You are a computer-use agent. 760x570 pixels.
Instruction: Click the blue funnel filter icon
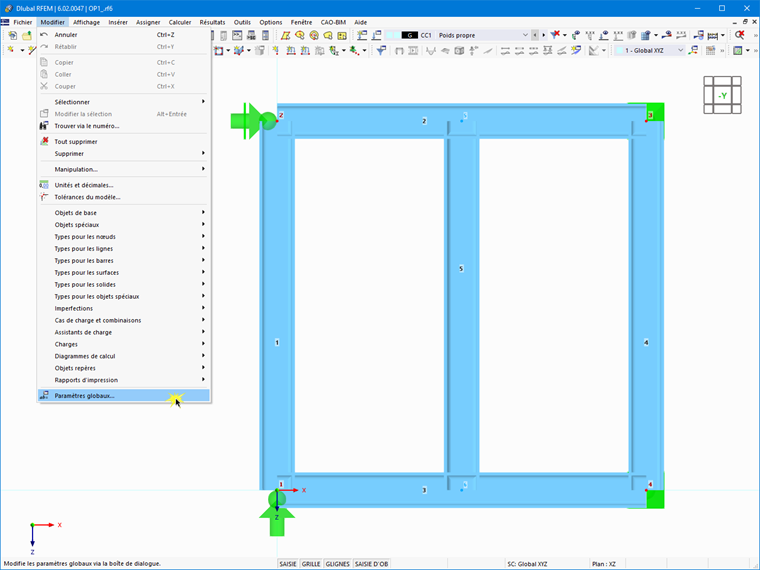[x=381, y=50]
